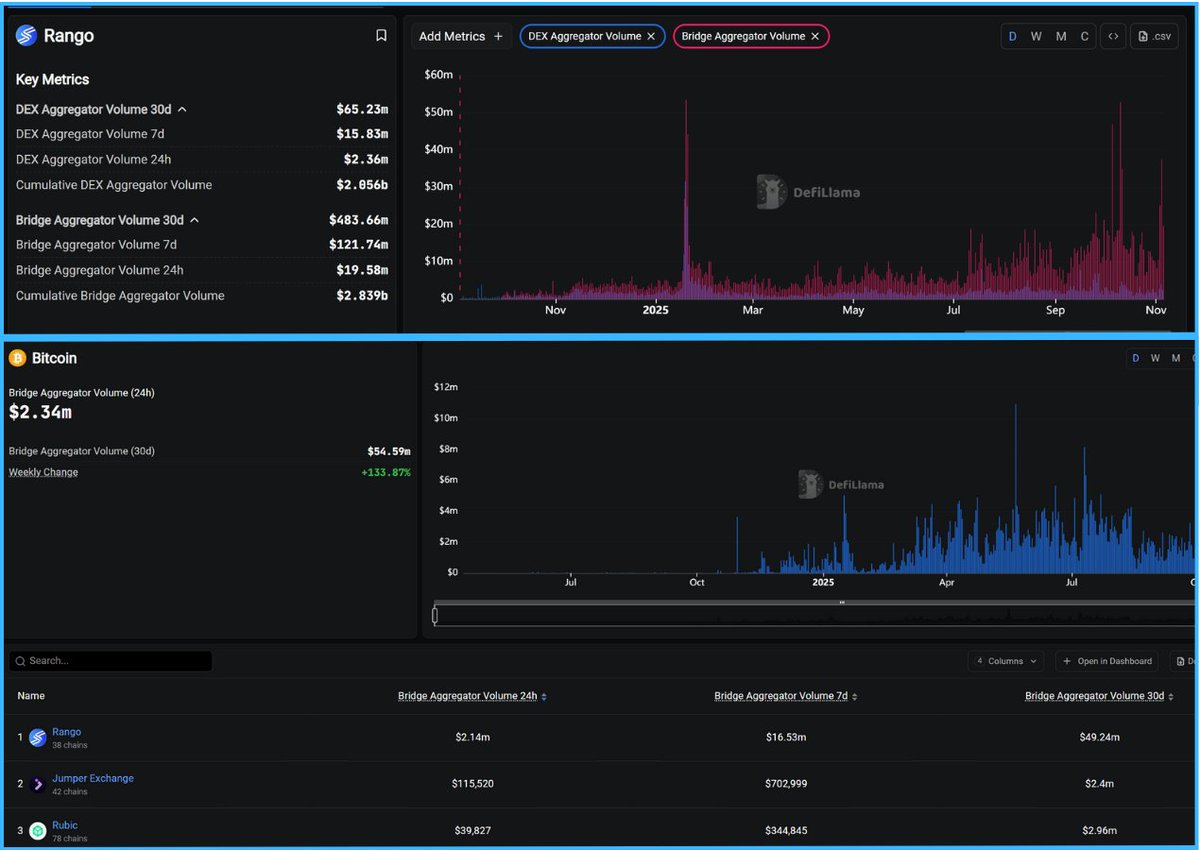Collapse the DEX Aggregator Volume 30d section
The width and height of the screenshot is (1200, 850).
tap(182, 109)
